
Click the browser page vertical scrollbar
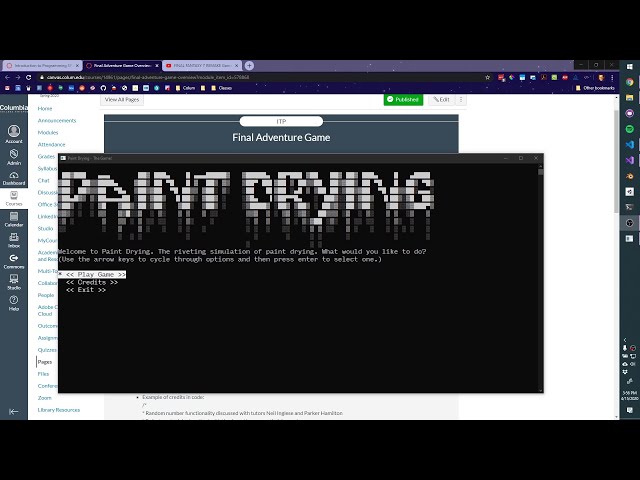pyautogui.click(x=616, y=257)
